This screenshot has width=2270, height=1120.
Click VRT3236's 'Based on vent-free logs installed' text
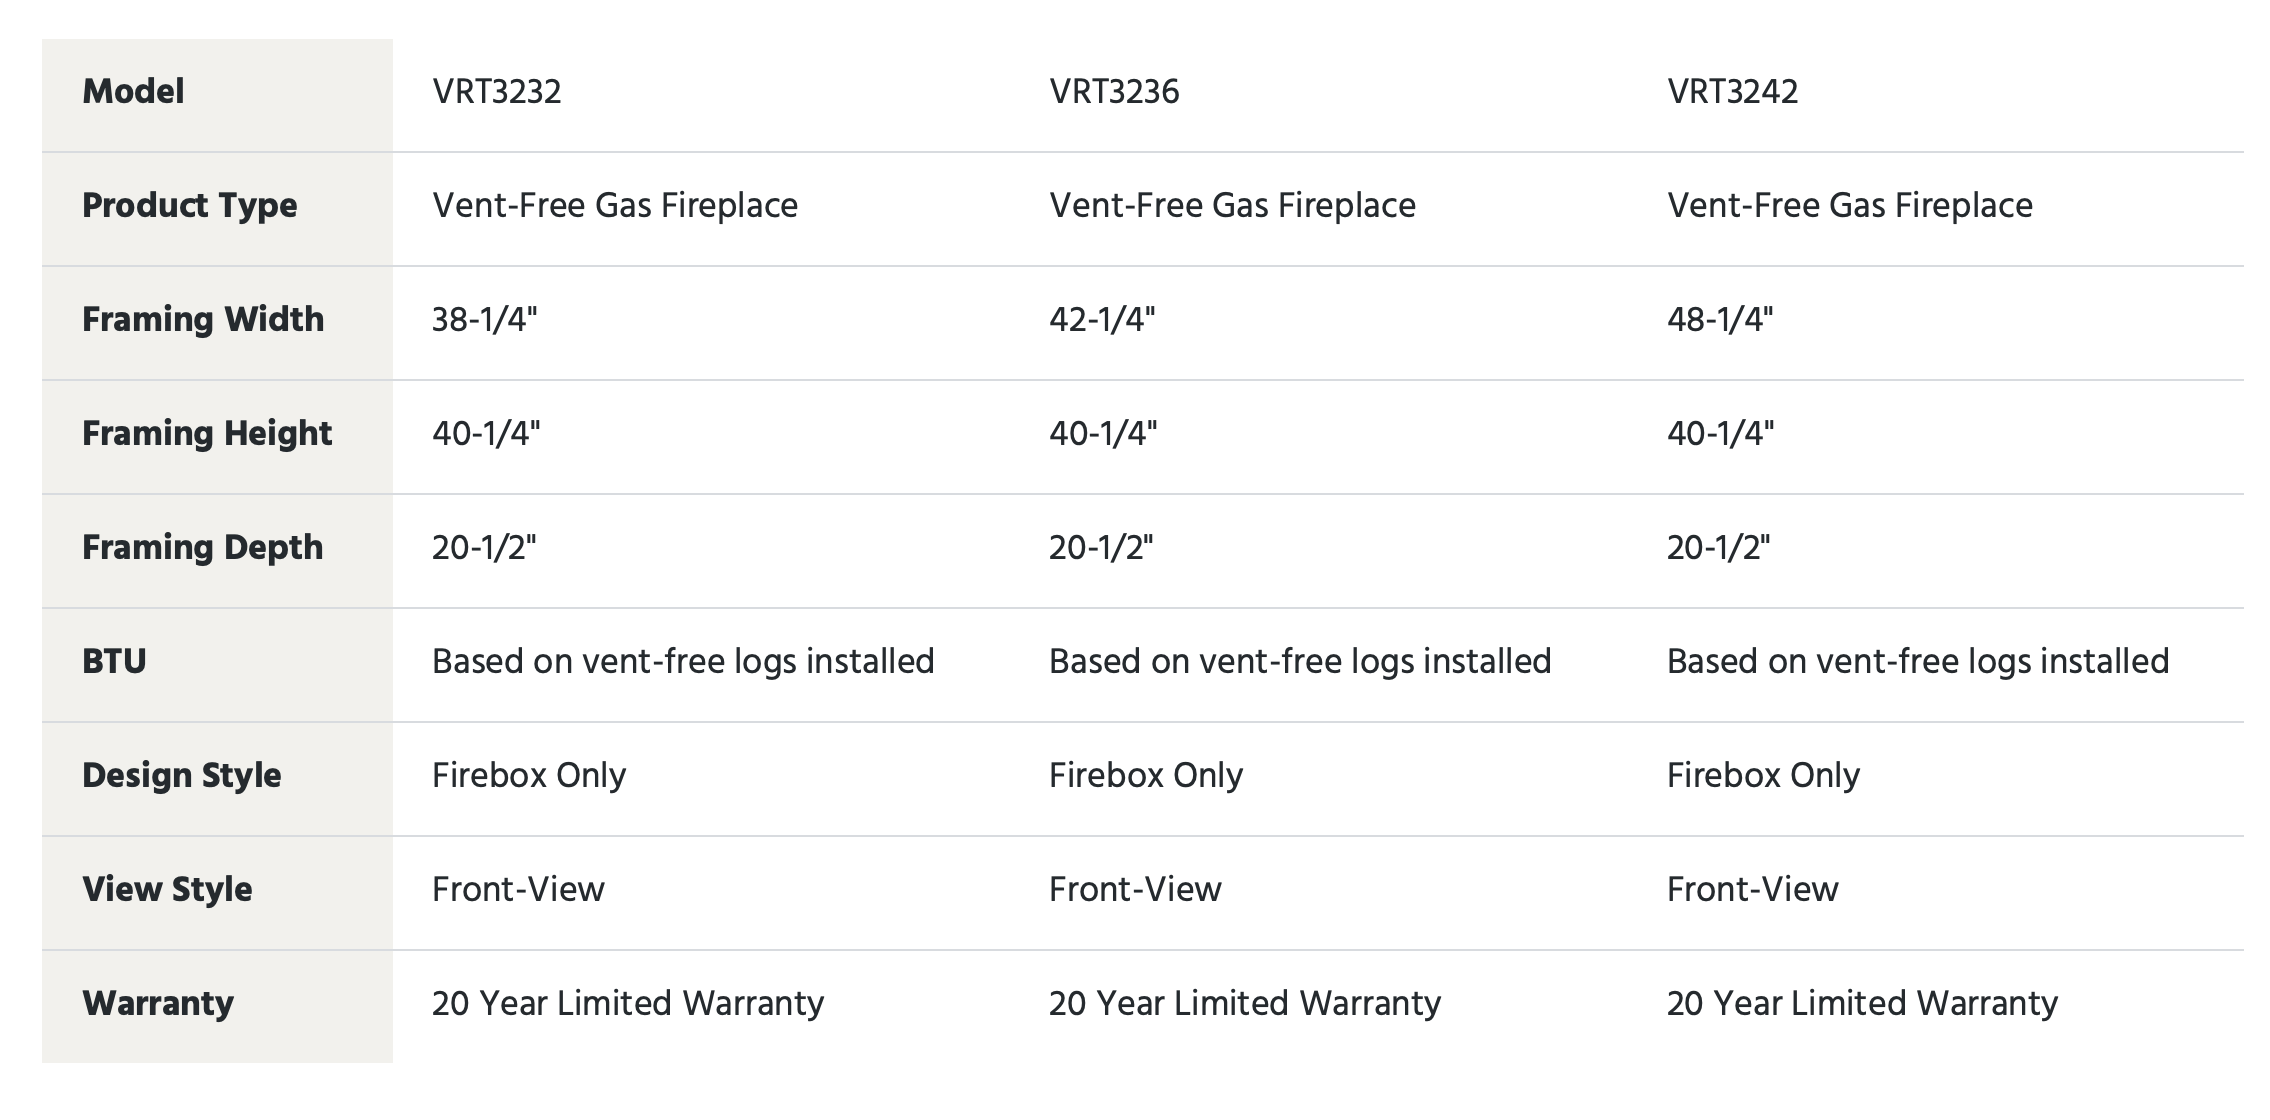1300,662
